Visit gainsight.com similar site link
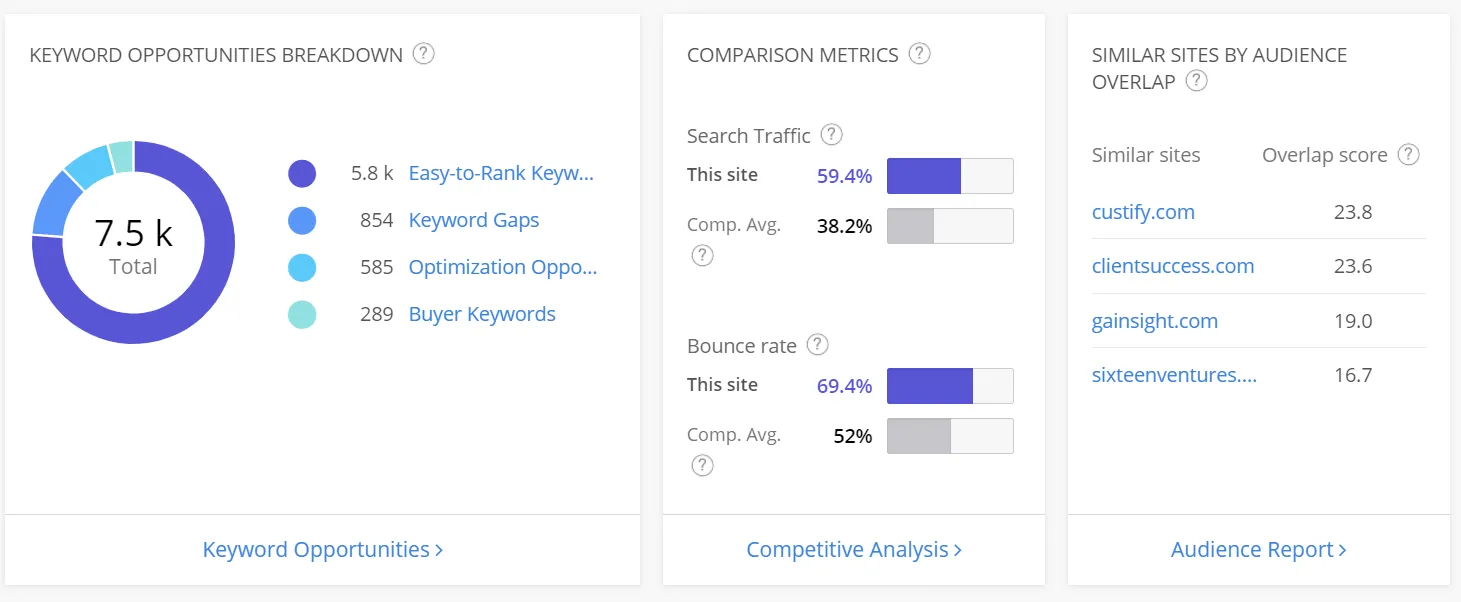 pos(1155,321)
